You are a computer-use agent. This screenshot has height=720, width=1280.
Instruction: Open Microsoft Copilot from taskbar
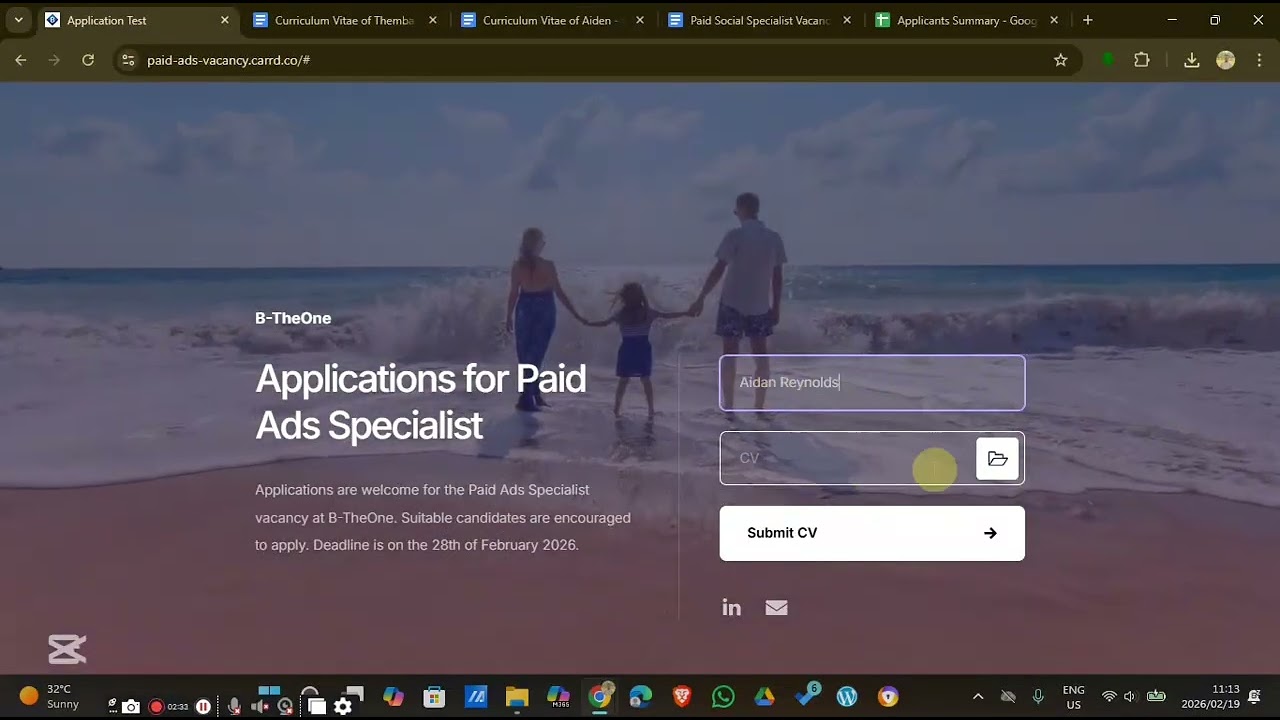[x=393, y=697]
